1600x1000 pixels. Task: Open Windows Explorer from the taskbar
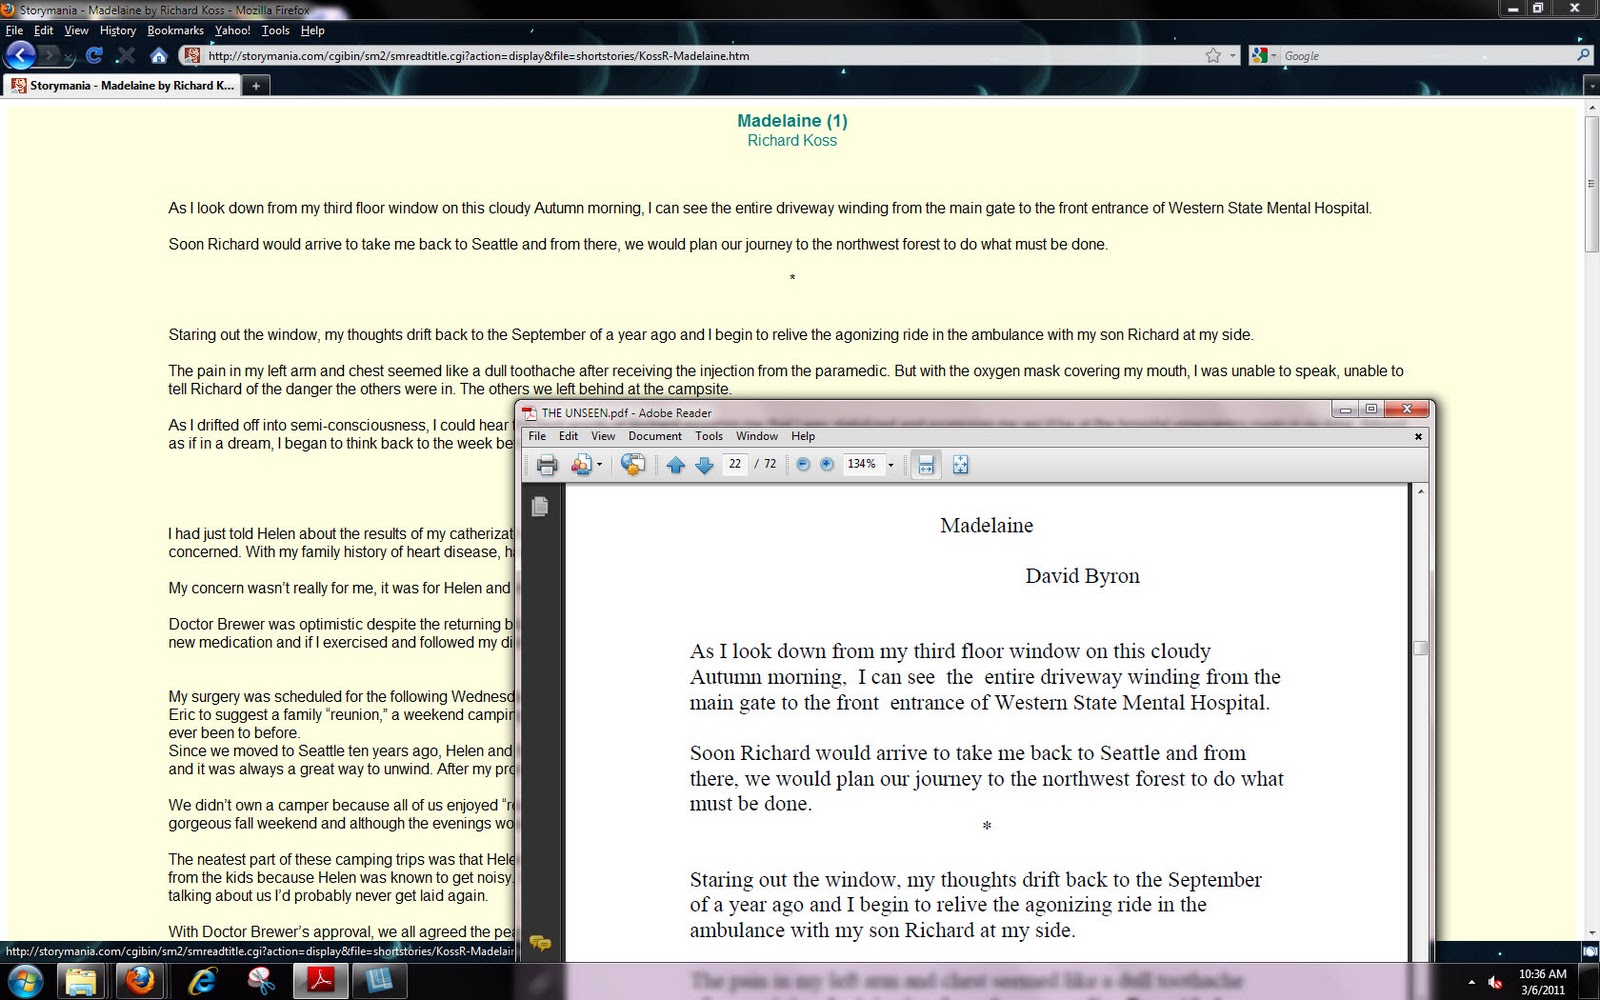81,982
